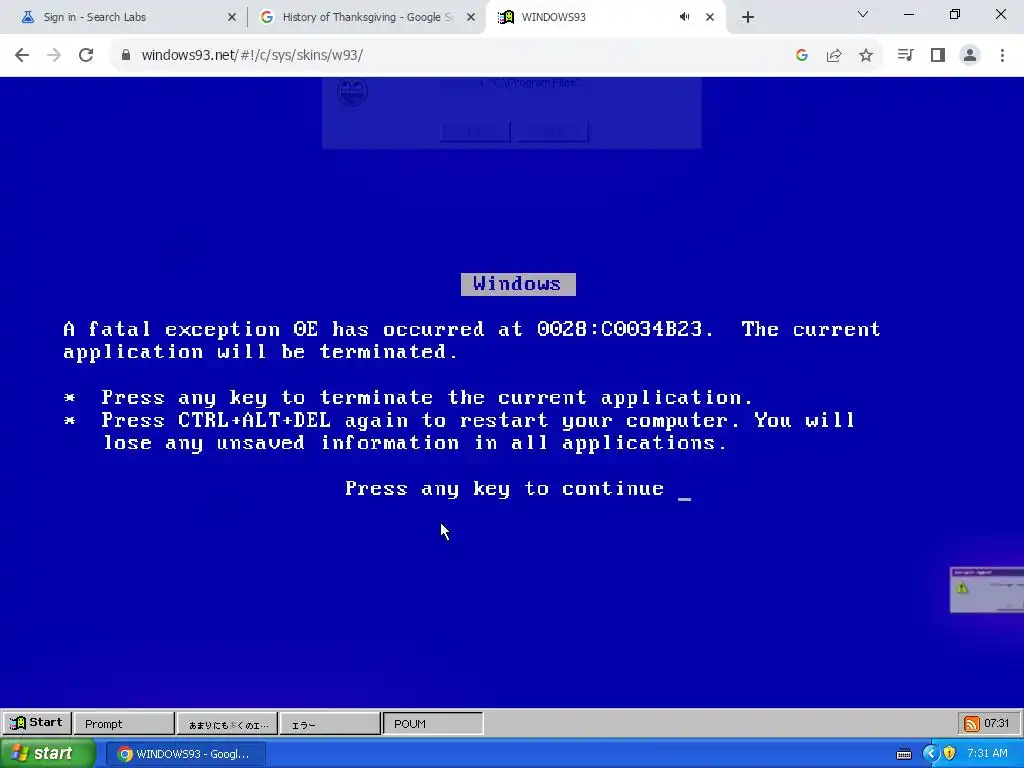
Task: Click the RSS feed tray icon
Action: pos(972,724)
